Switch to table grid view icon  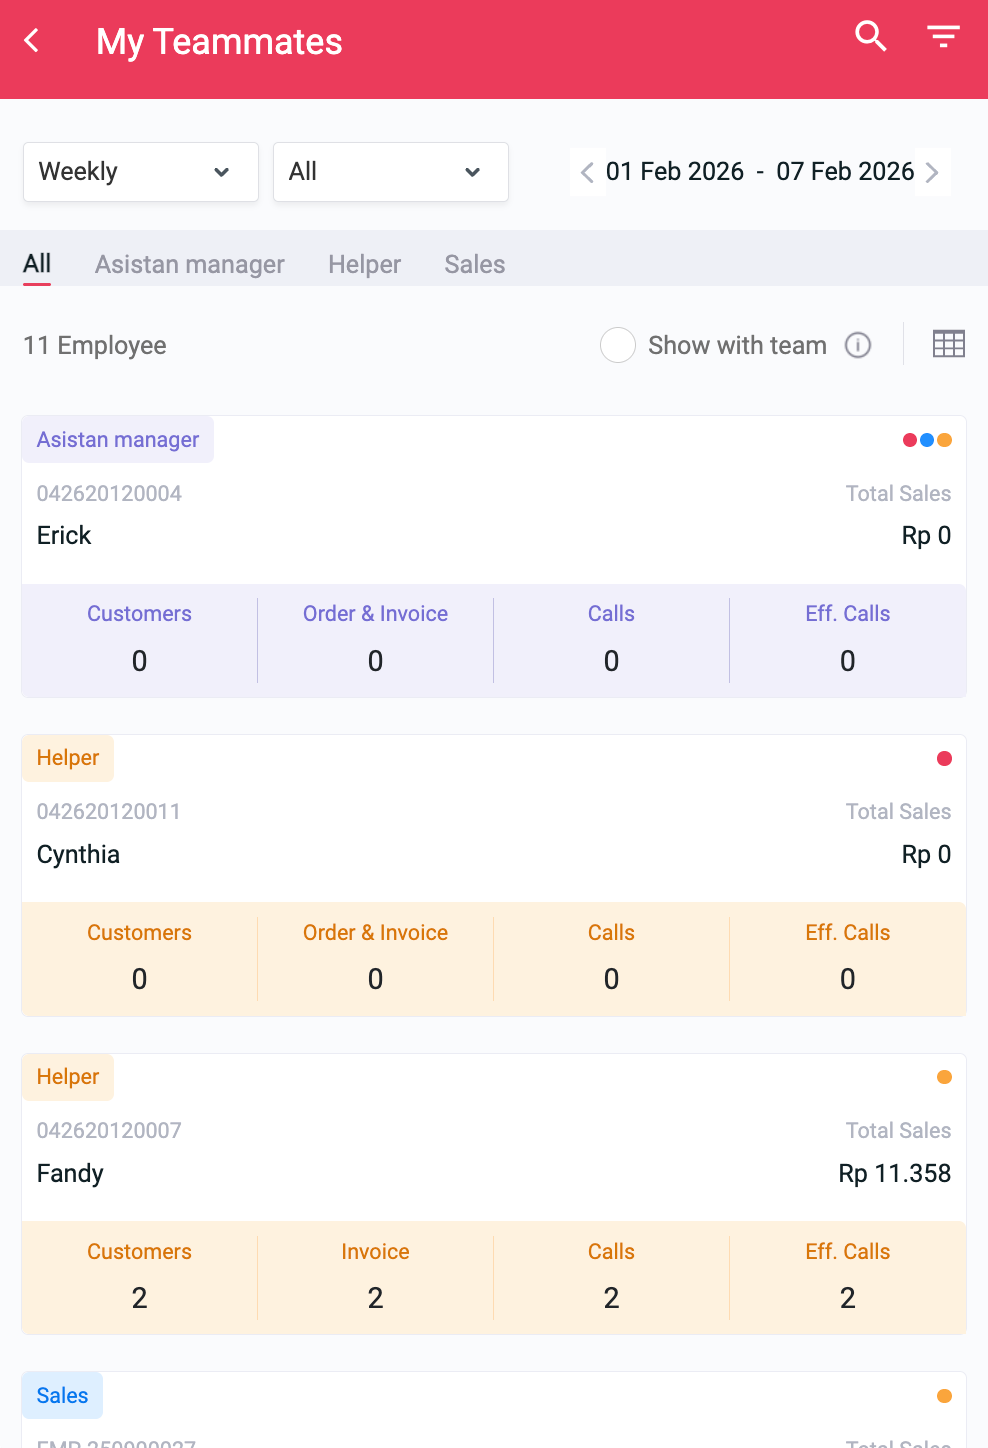click(x=948, y=345)
